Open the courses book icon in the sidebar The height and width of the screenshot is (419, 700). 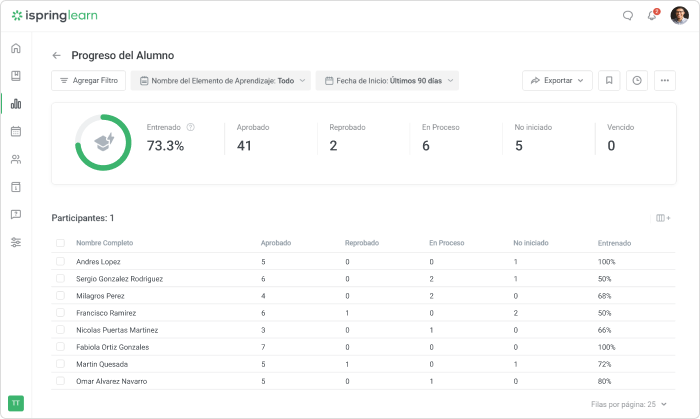[x=16, y=76]
